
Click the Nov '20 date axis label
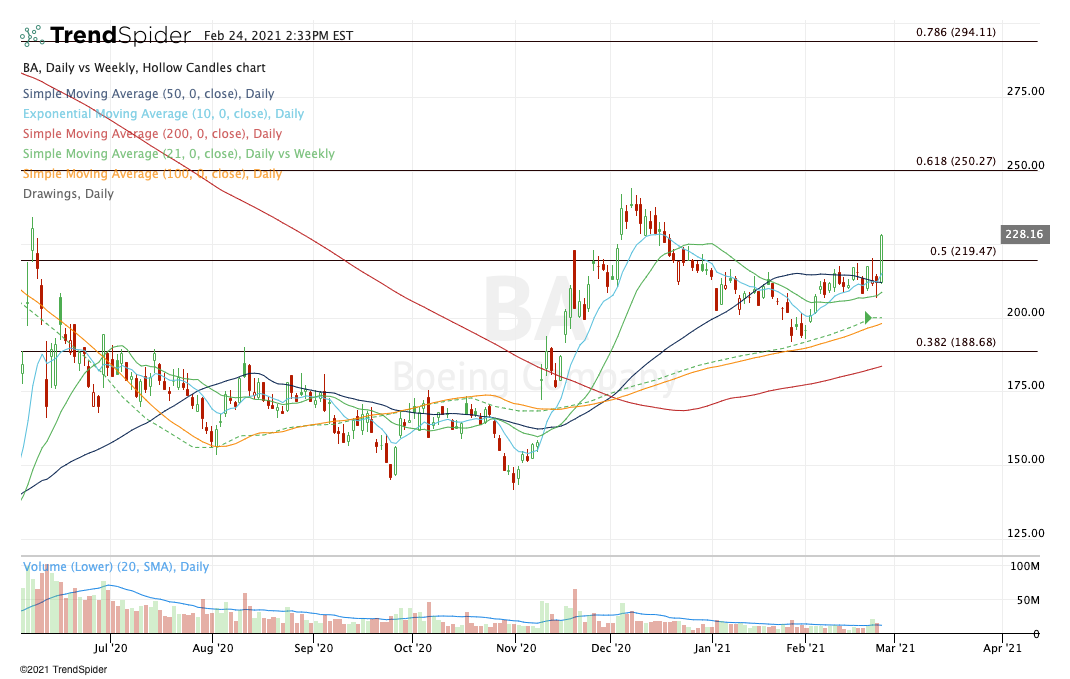point(517,648)
